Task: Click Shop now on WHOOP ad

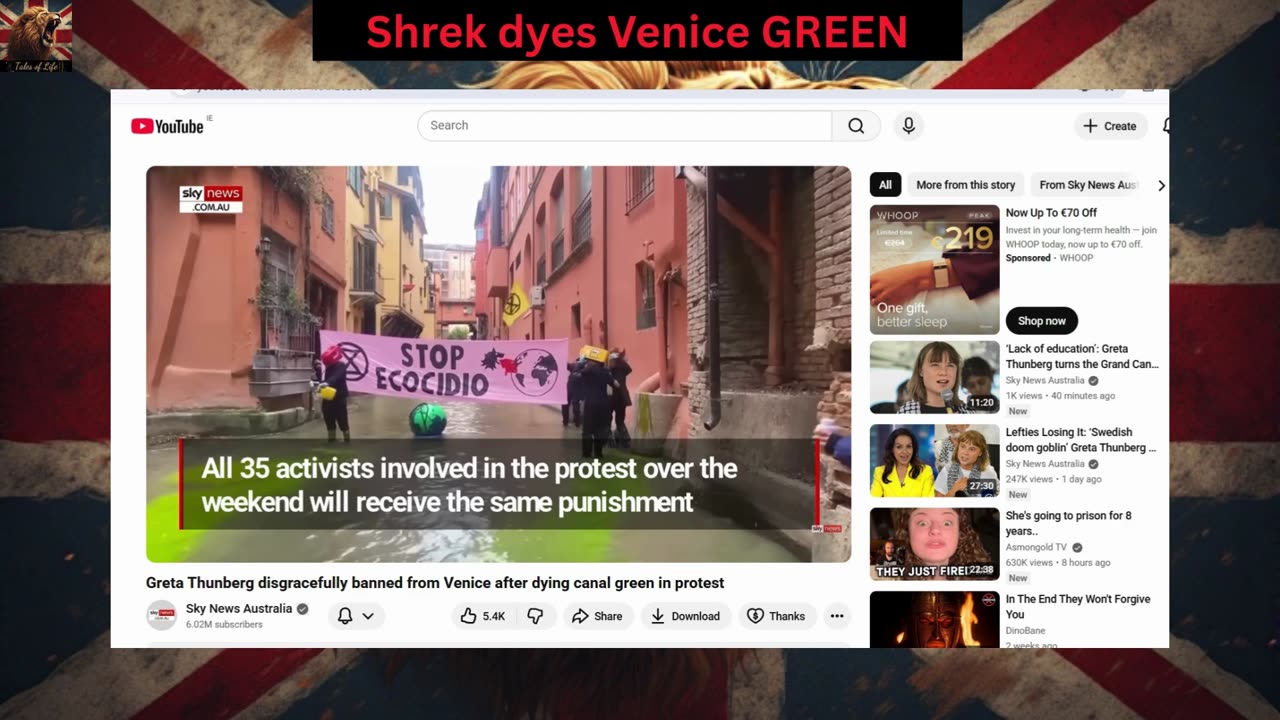Action: [1042, 321]
